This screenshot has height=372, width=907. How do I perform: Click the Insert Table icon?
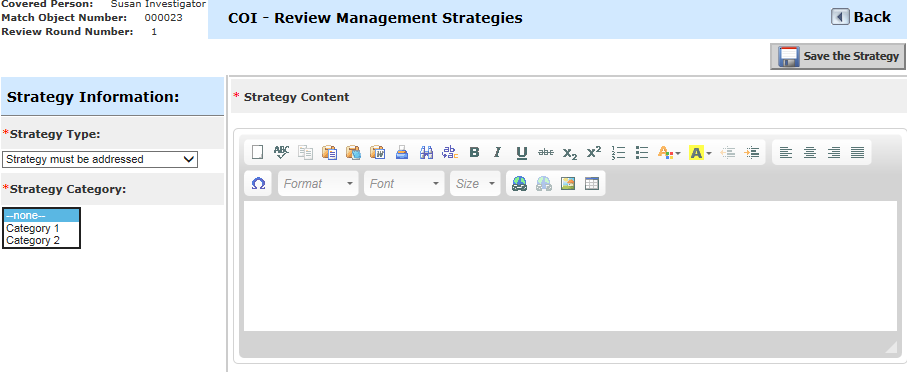(x=592, y=183)
